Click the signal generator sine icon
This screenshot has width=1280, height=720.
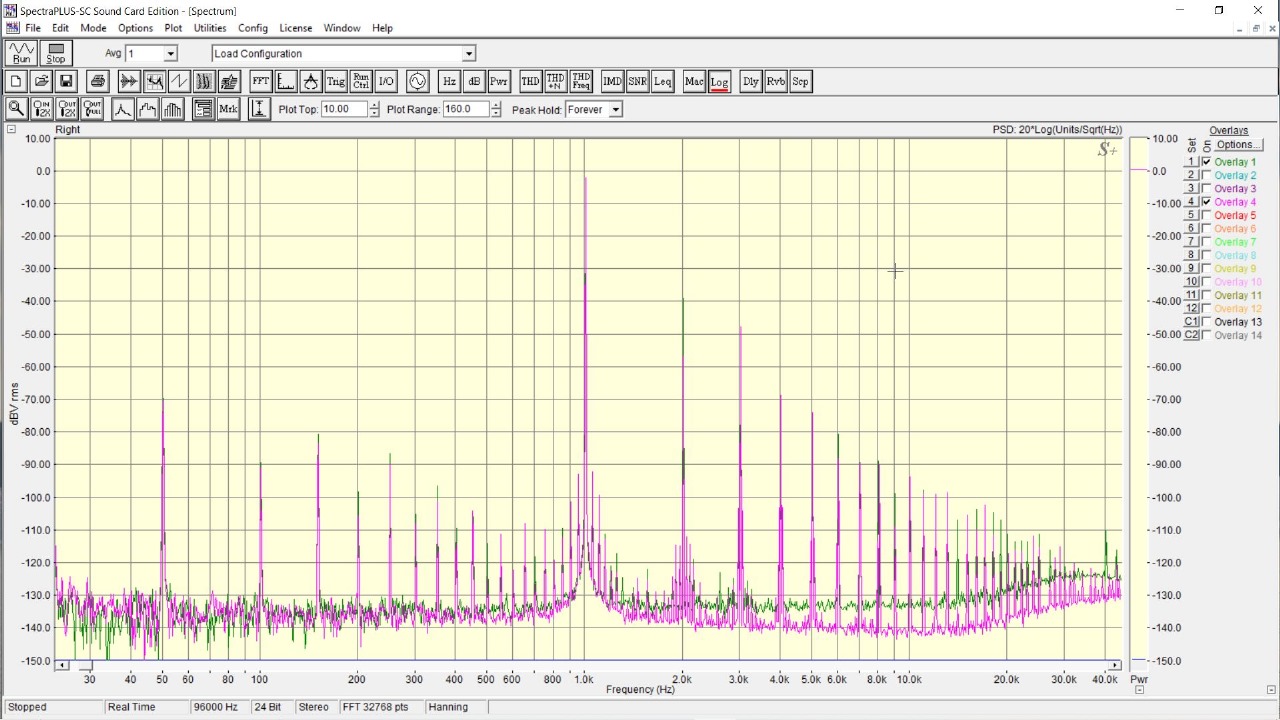(417, 82)
